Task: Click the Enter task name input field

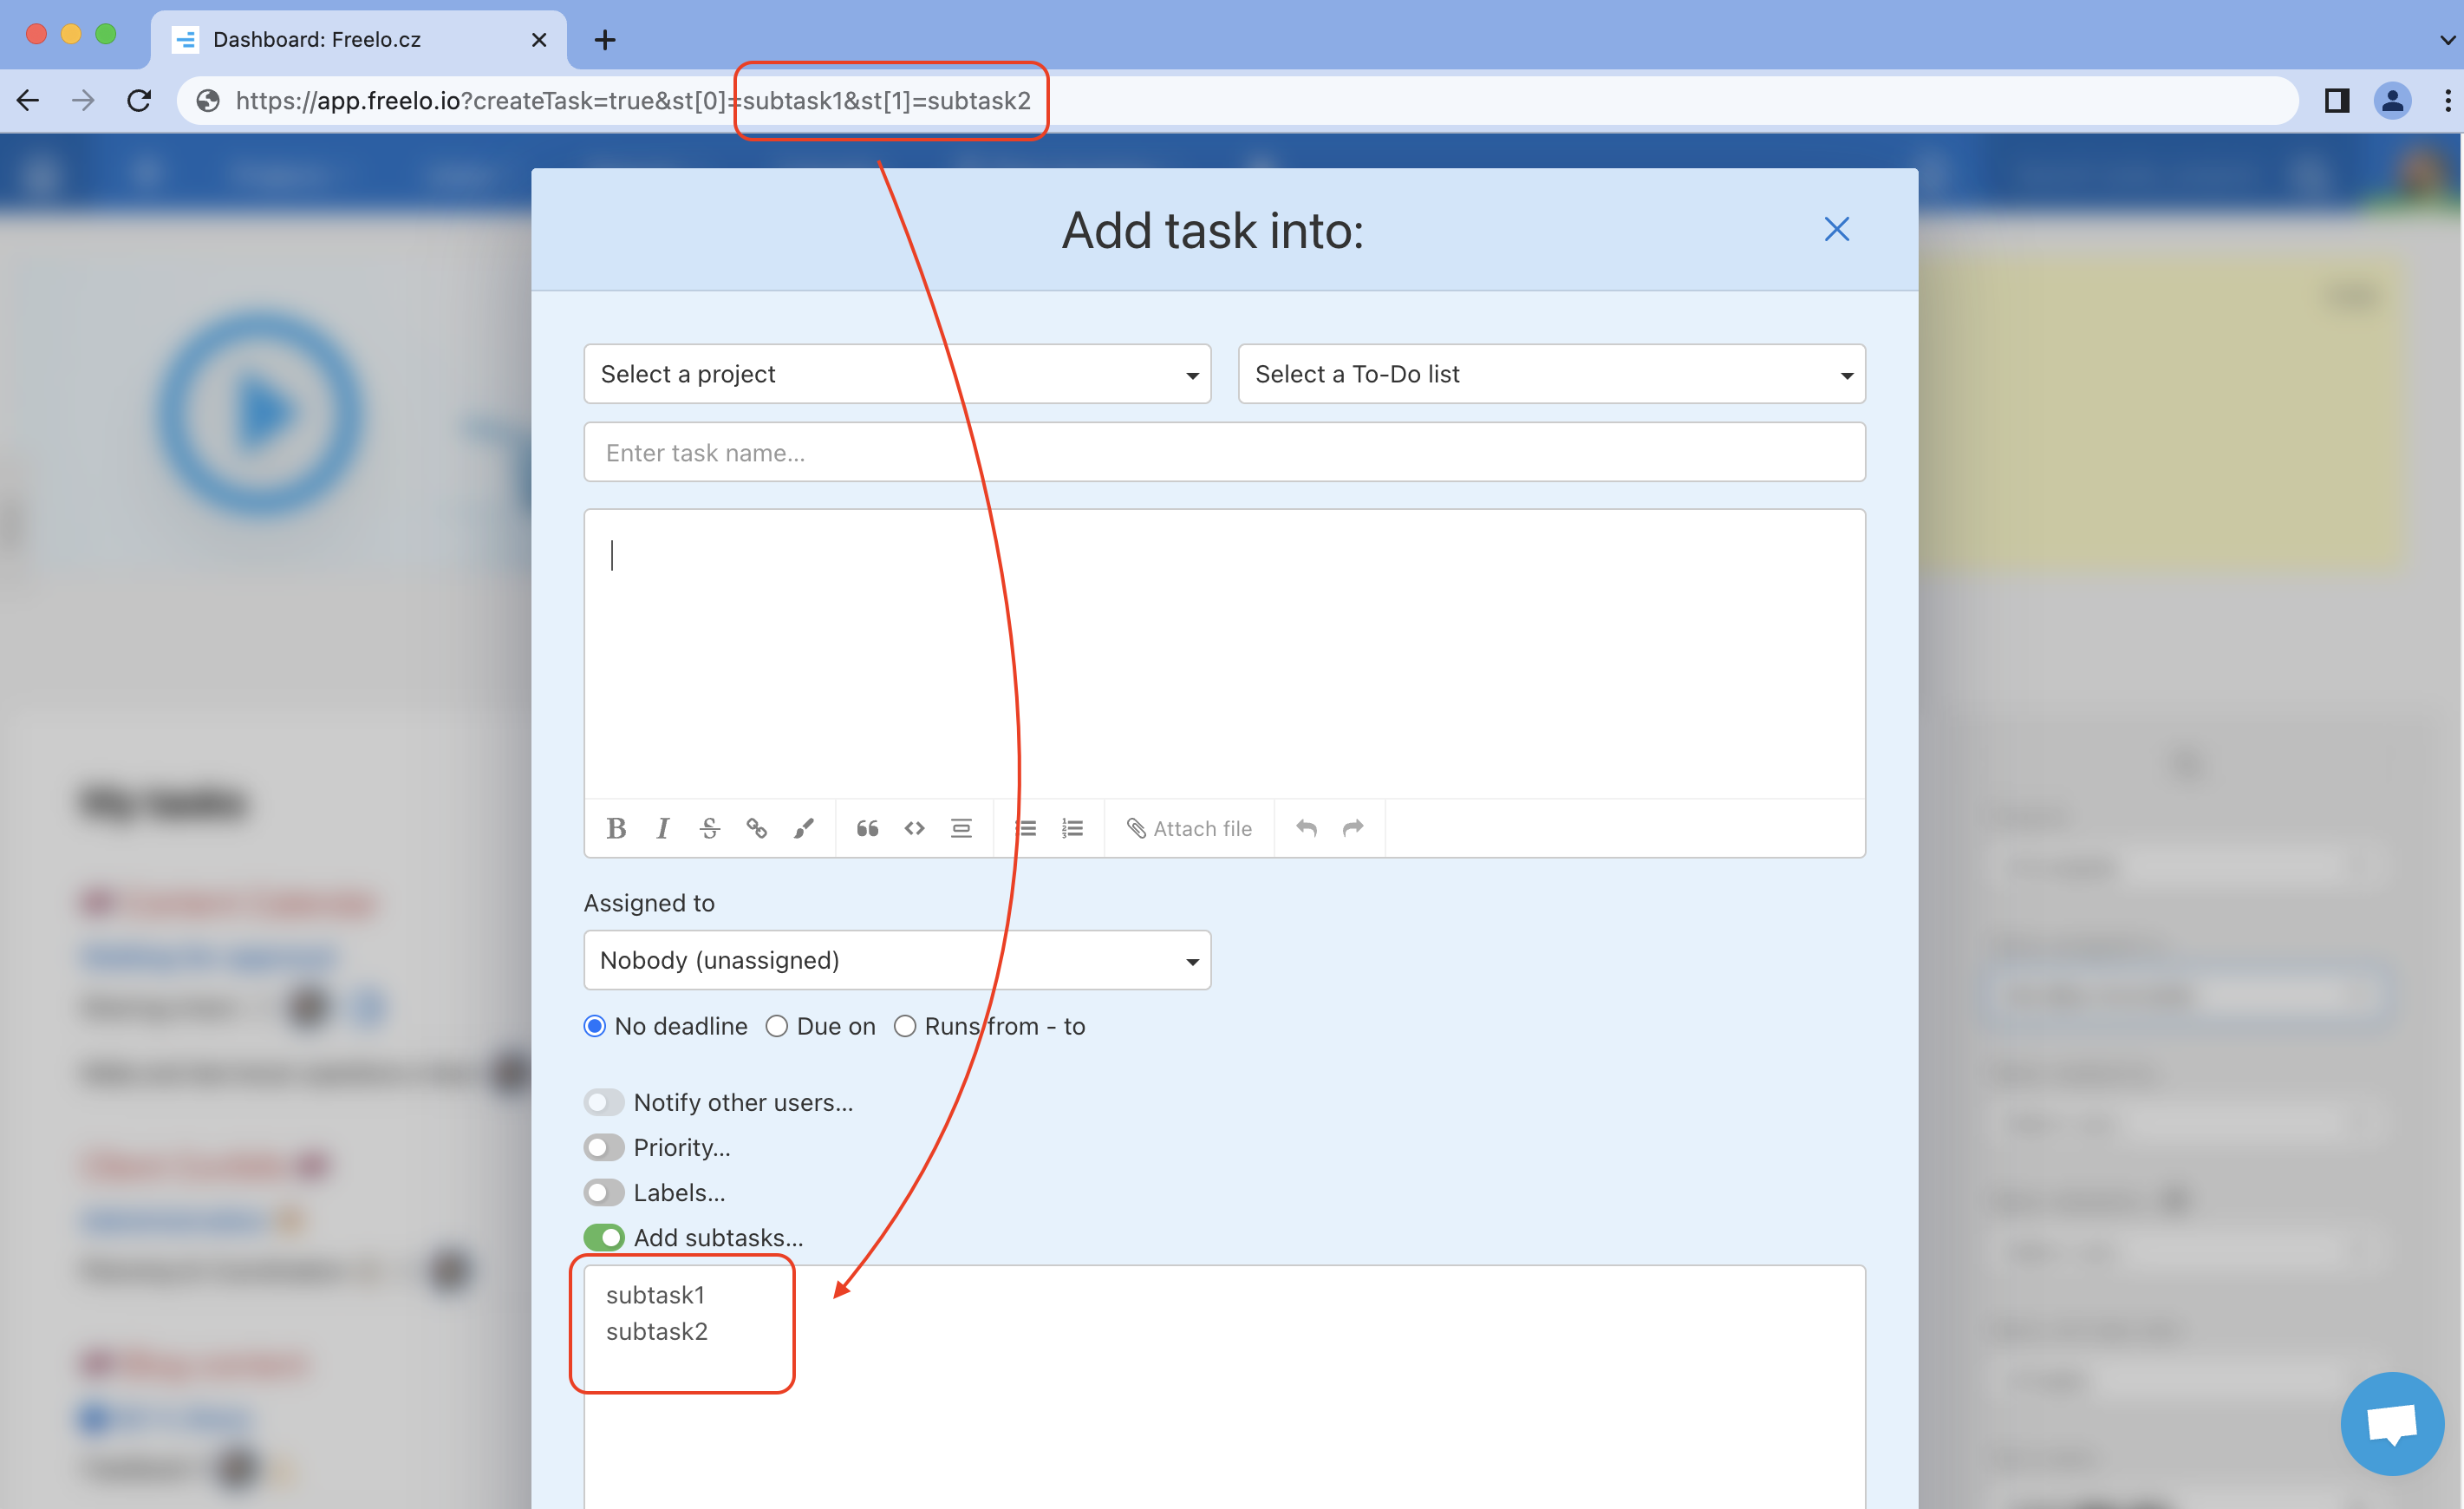Action: click(x=1225, y=453)
